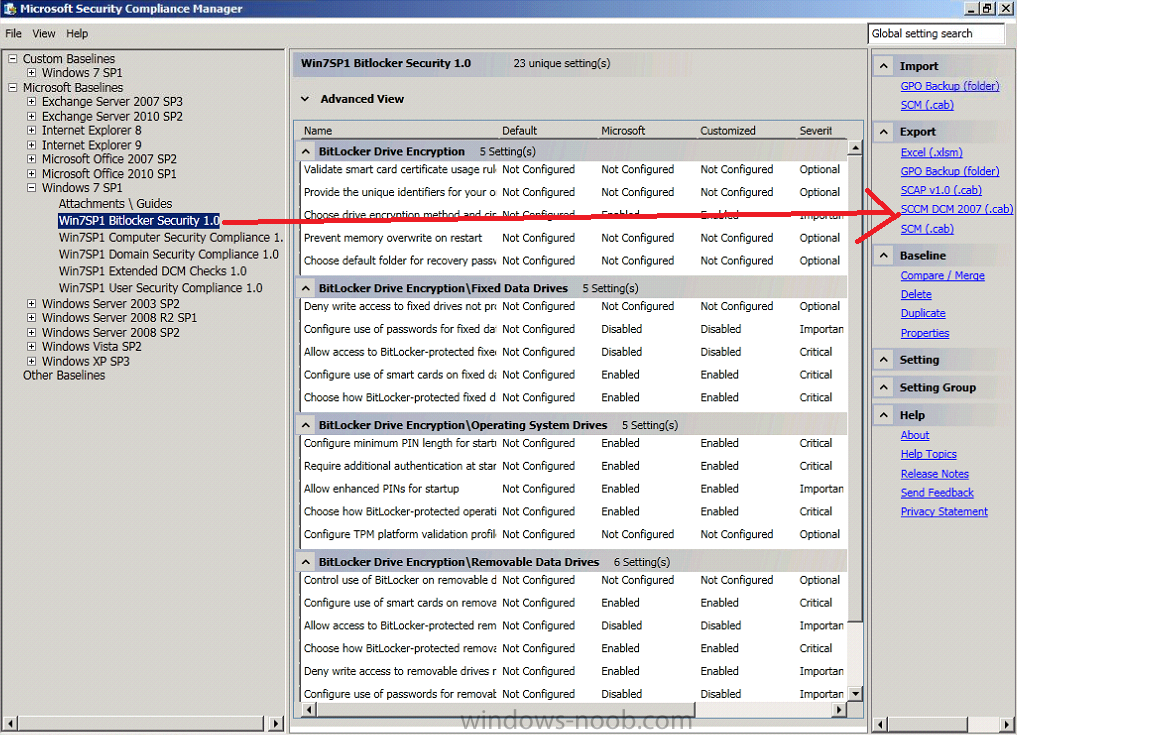Image resolution: width=1152 pixels, height=735 pixels.
Task: Open Help Topics link
Action: click(929, 454)
